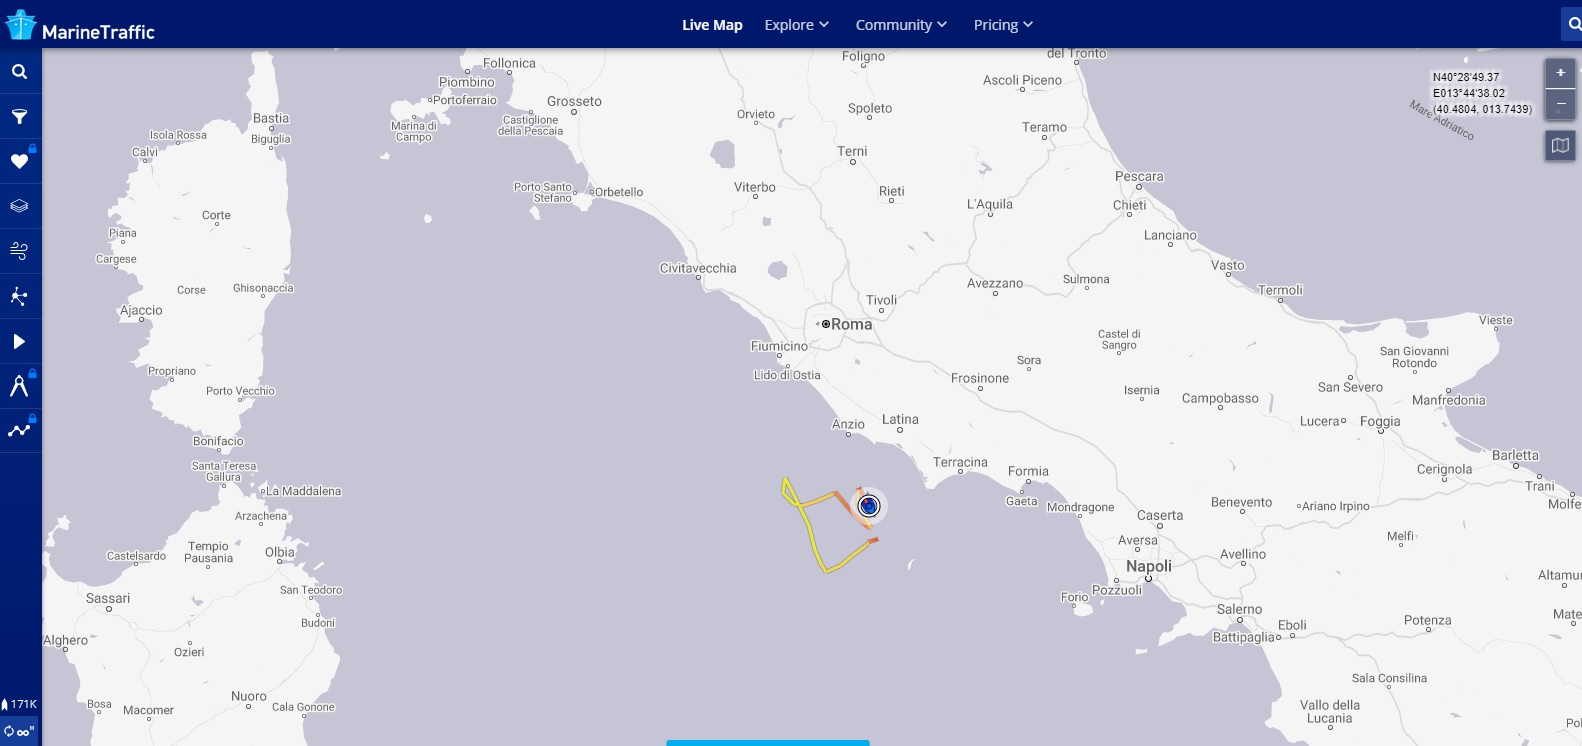Toggle the auto-refresh map control
This screenshot has height=746, width=1582.
point(19,731)
